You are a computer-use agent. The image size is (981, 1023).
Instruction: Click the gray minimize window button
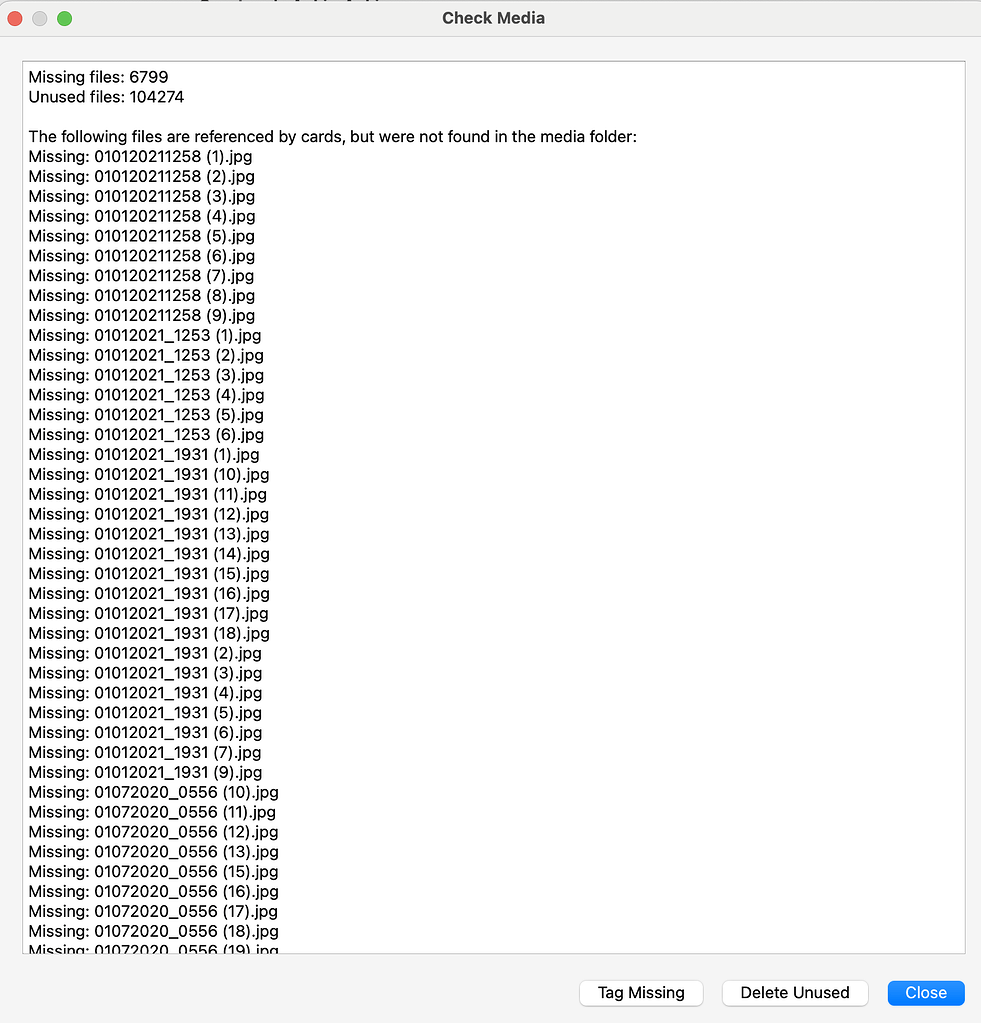pyautogui.click(x=40, y=18)
